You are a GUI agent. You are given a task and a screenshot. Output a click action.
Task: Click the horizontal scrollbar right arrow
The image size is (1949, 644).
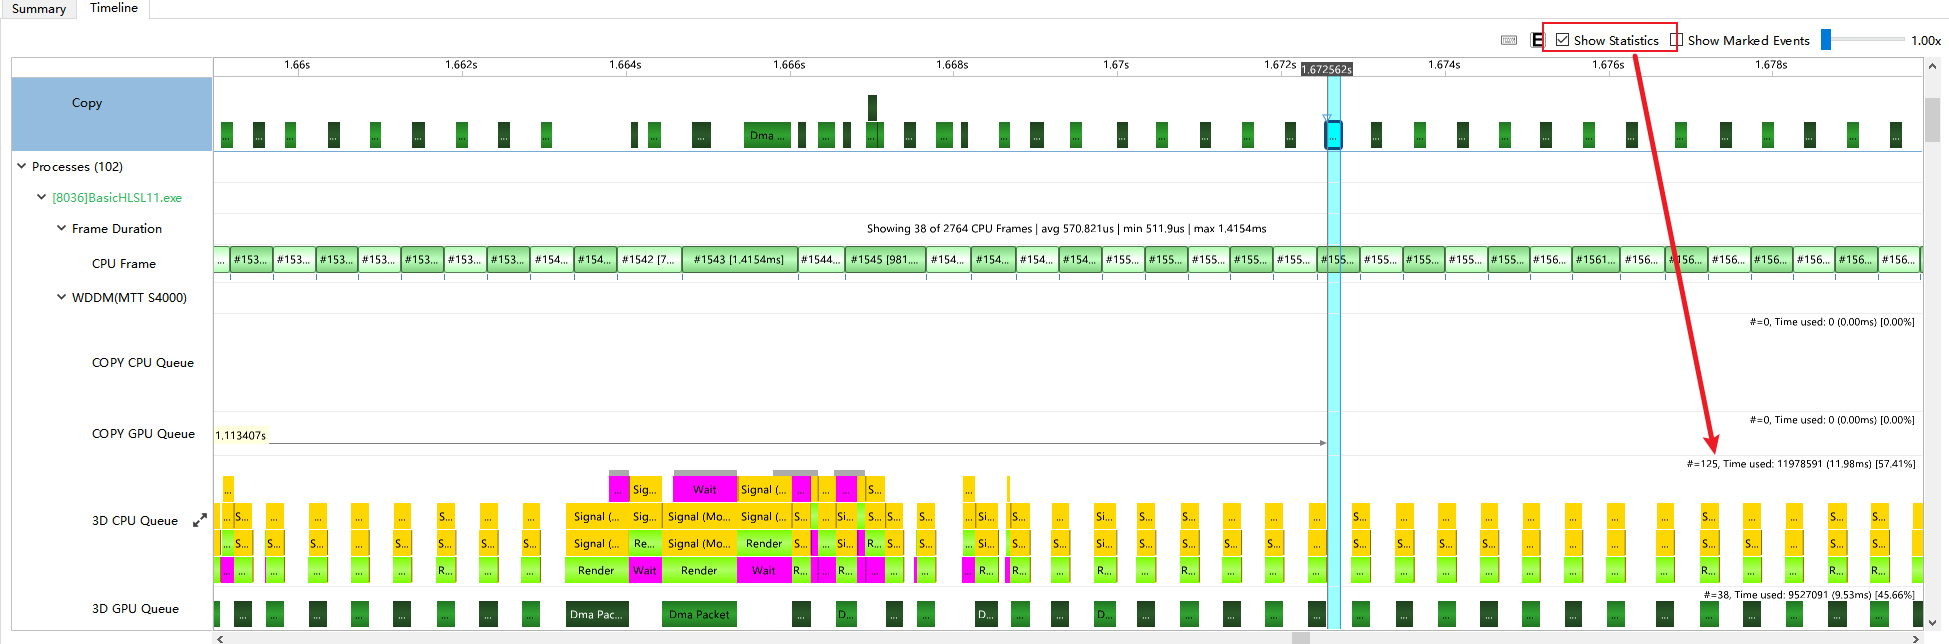pyautogui.click(x=1916, y=638)
